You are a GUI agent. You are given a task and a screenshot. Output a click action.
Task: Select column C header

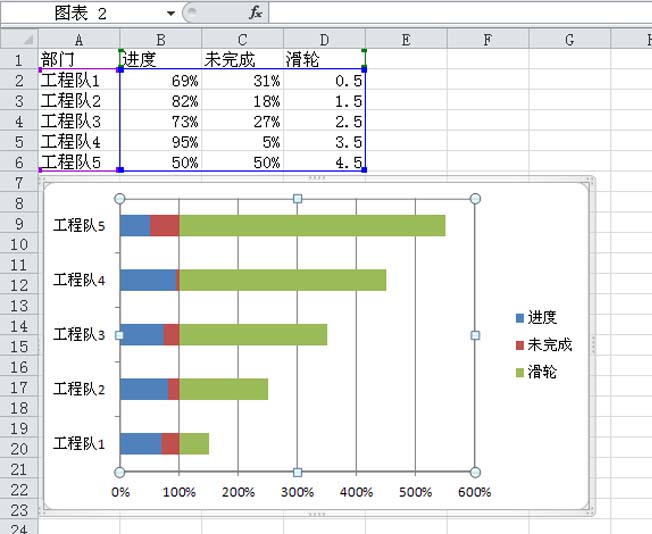tap(242, 40)
